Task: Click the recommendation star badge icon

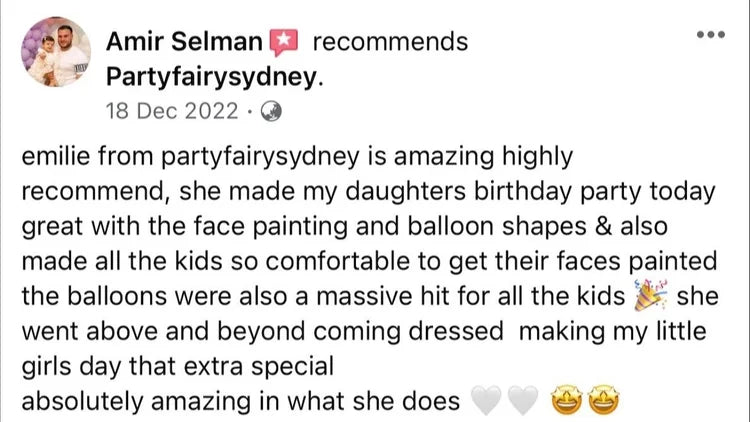Action: coord(284,42)
